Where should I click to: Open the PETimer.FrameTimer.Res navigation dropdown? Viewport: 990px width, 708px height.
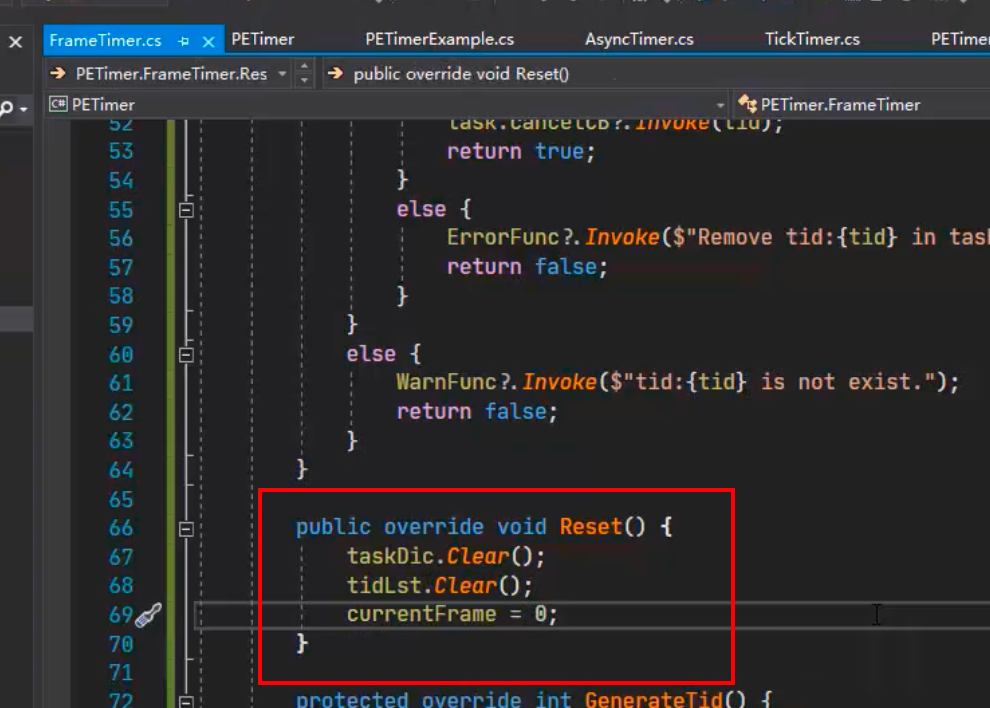[x=282, y=74]
